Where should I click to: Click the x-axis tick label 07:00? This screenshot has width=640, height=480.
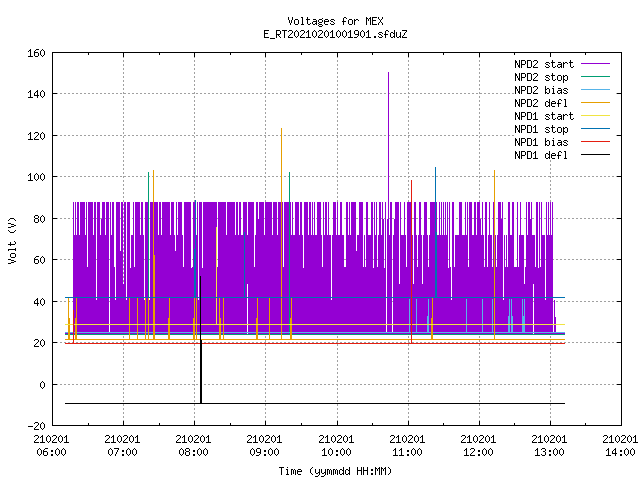(122, 452)
